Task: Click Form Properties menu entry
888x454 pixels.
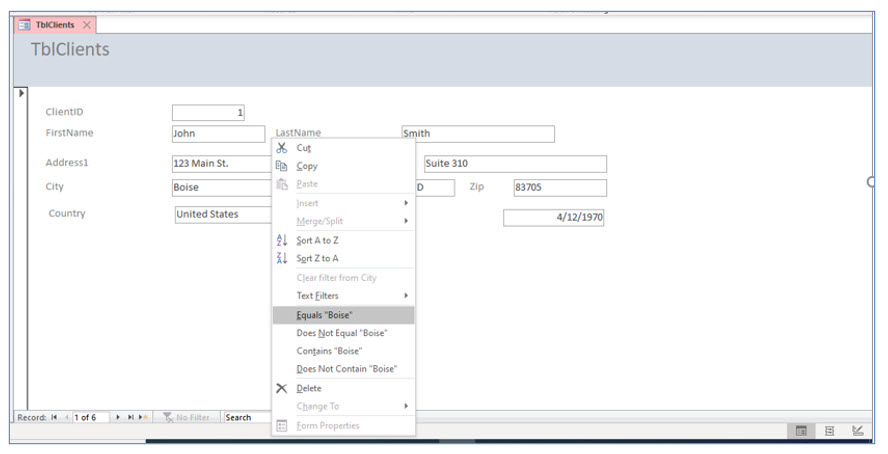Action: click(344, 426)
